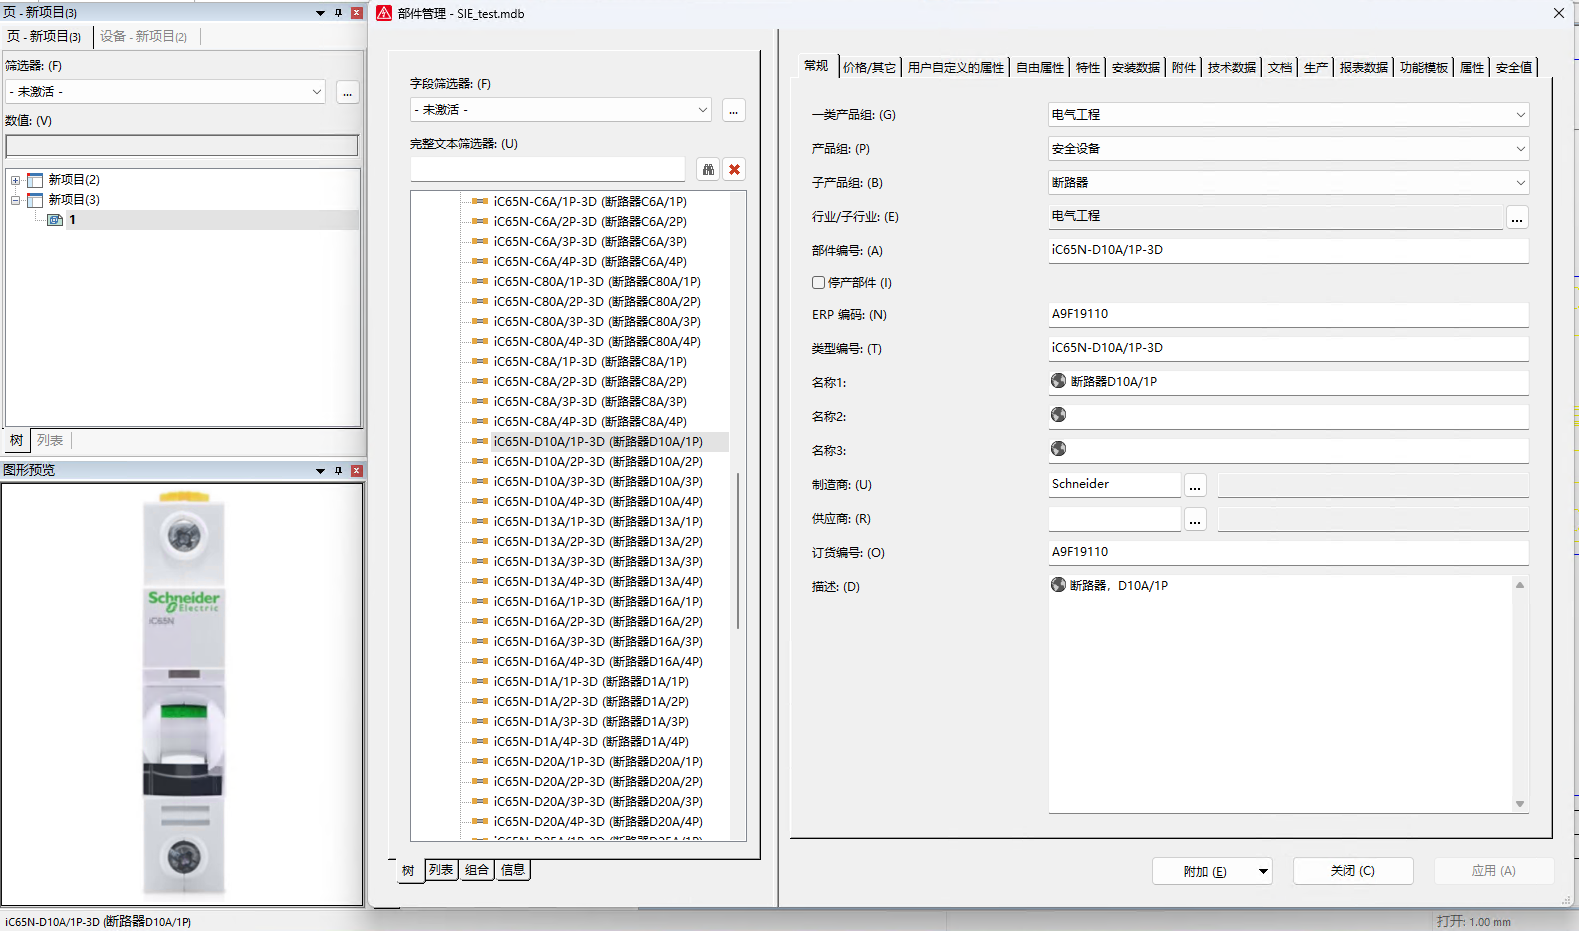This screenshot has height=931, width=1579.
Task: Click the globe icon in the 描述 field
Action: click(x=1058, y=585)
